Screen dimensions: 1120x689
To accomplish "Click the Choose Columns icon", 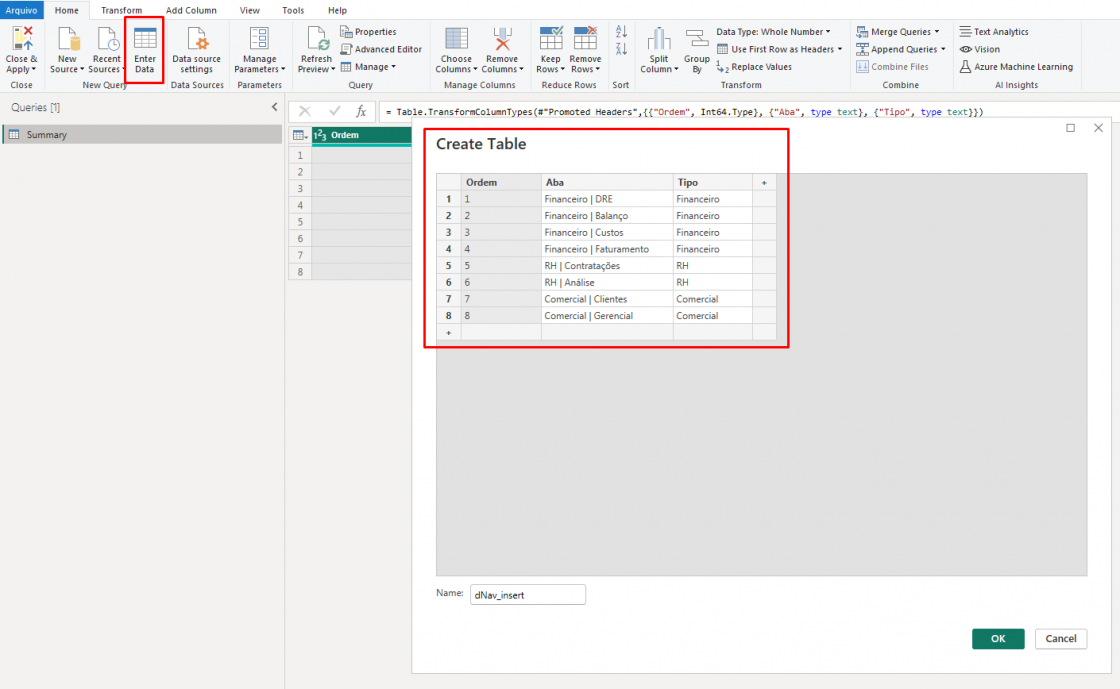I will coord(456,40).
